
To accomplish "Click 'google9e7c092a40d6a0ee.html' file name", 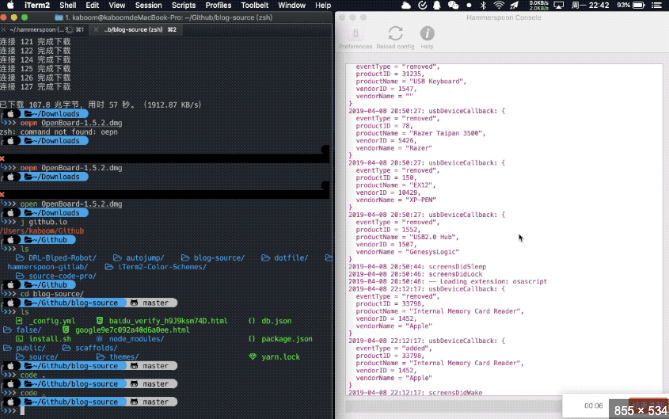I will tap(132, 330).
